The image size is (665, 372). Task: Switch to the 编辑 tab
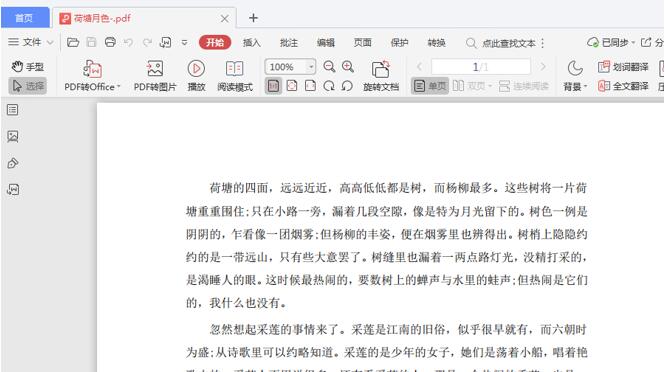(x=326, y=42)
